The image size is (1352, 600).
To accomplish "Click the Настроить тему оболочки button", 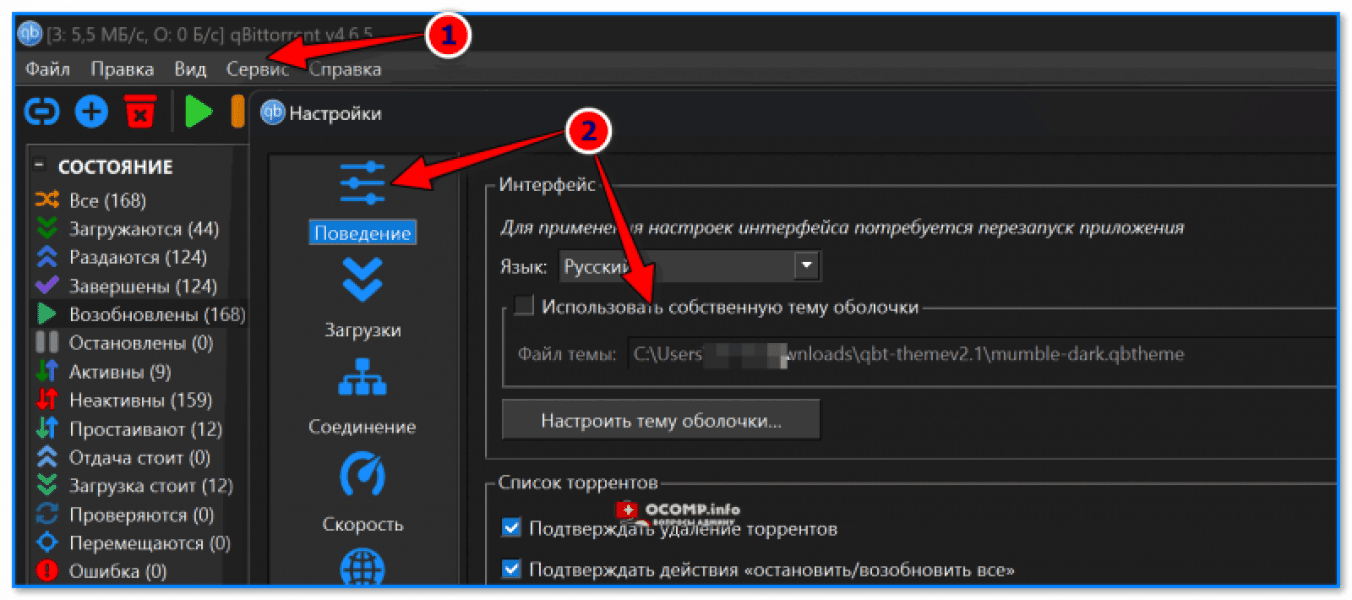I will pos(660,418).
